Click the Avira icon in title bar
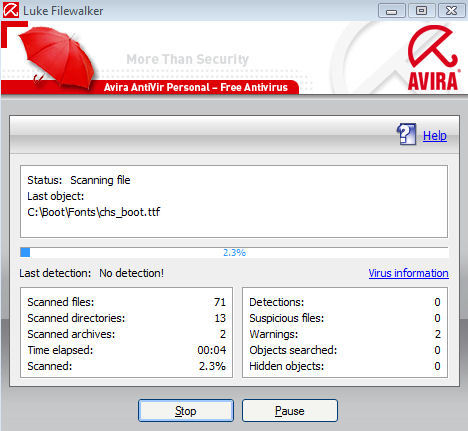Image resolution: width=468 pixels, height=431 pixels. coord(11,10)
